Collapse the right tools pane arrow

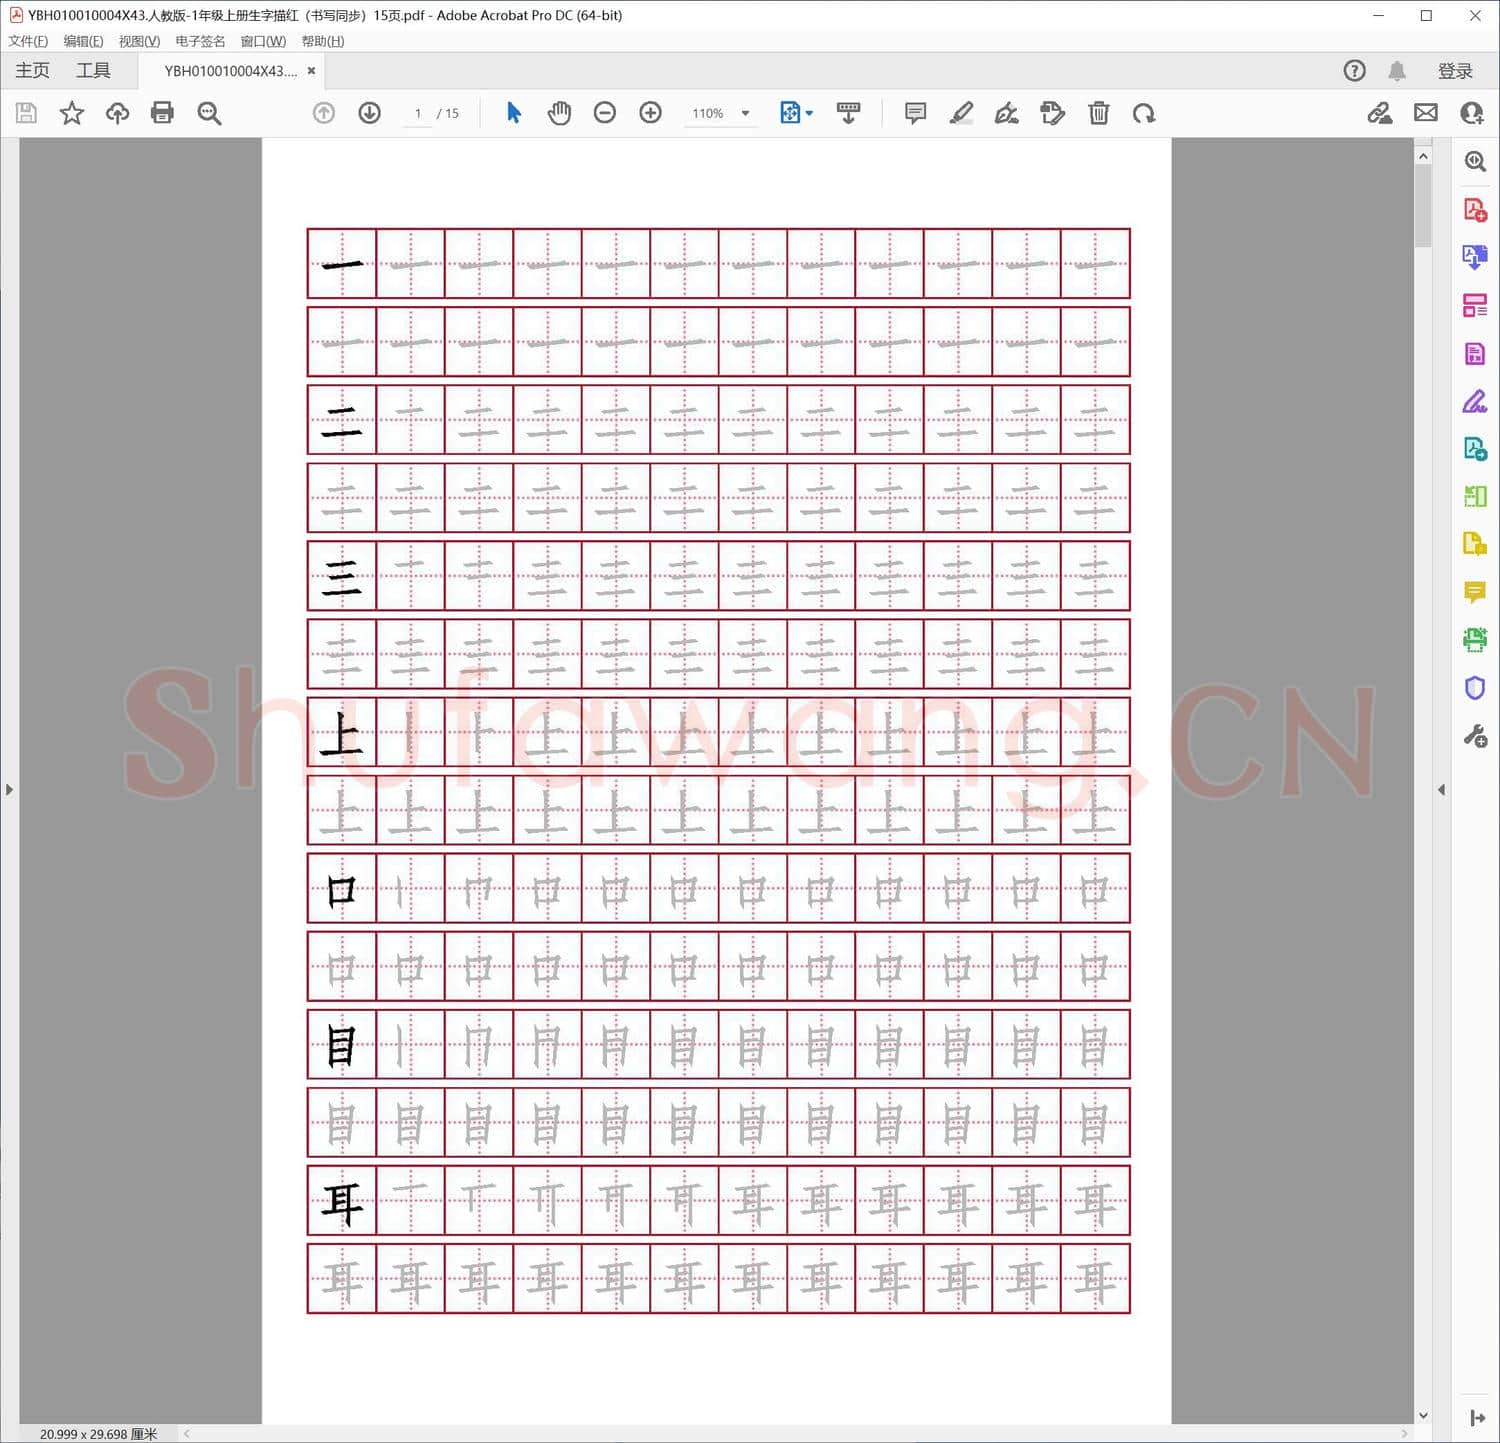point(1441,790)
